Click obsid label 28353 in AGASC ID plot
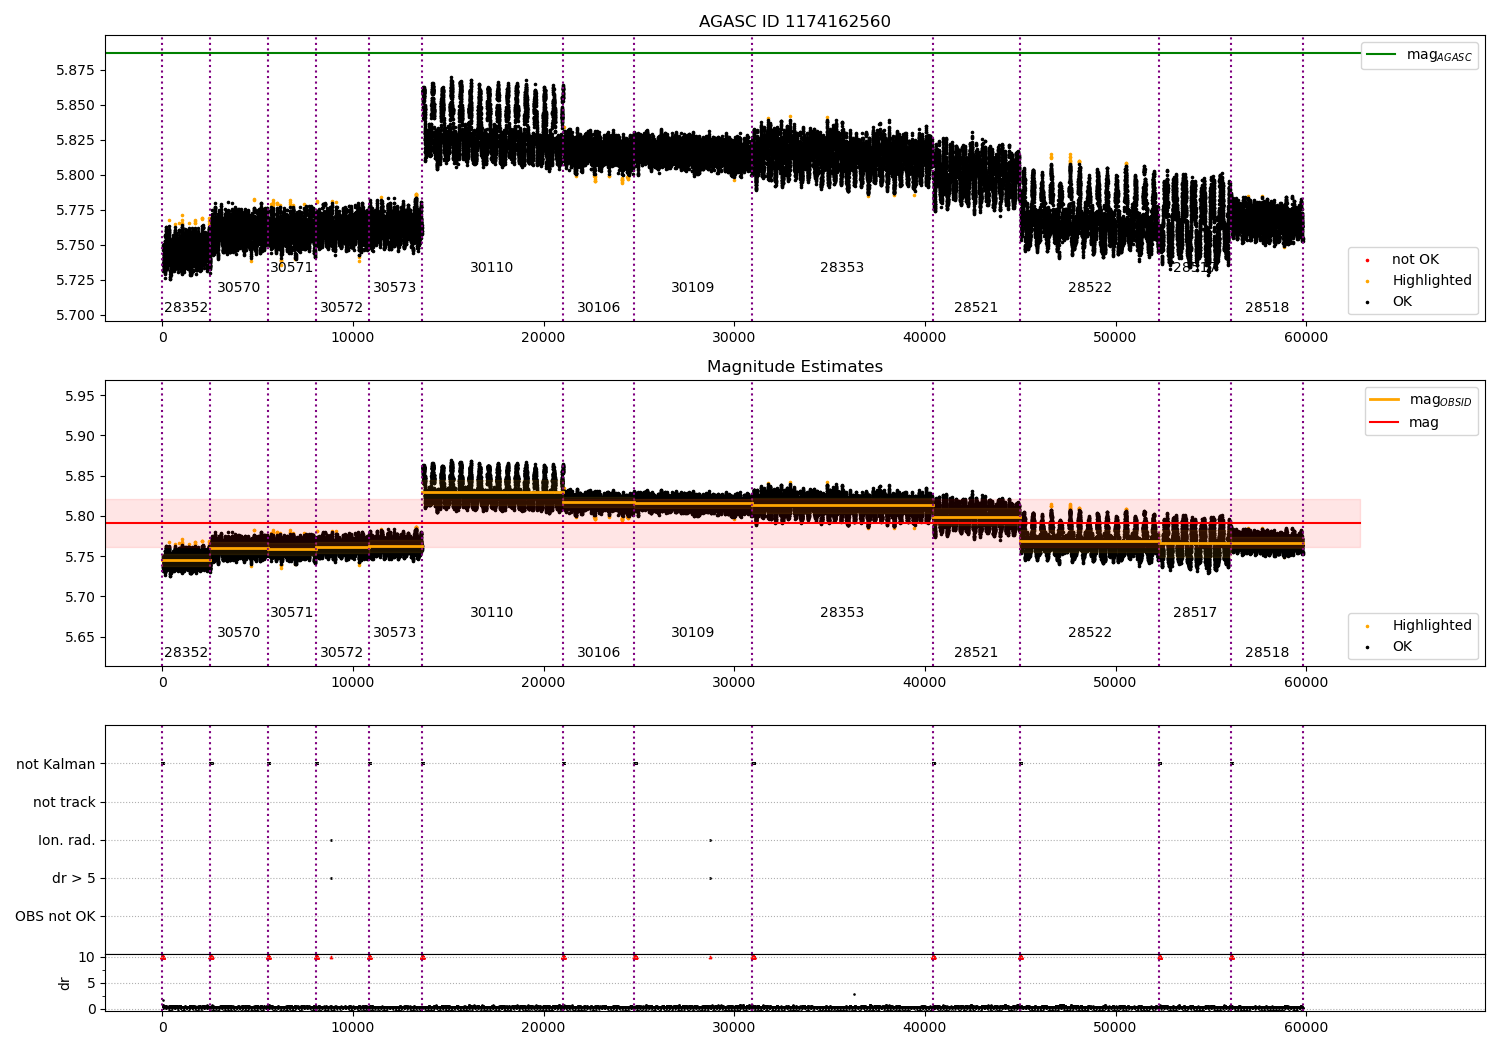The width and height of the screenshot is (1500, 1050). (841, 268)
